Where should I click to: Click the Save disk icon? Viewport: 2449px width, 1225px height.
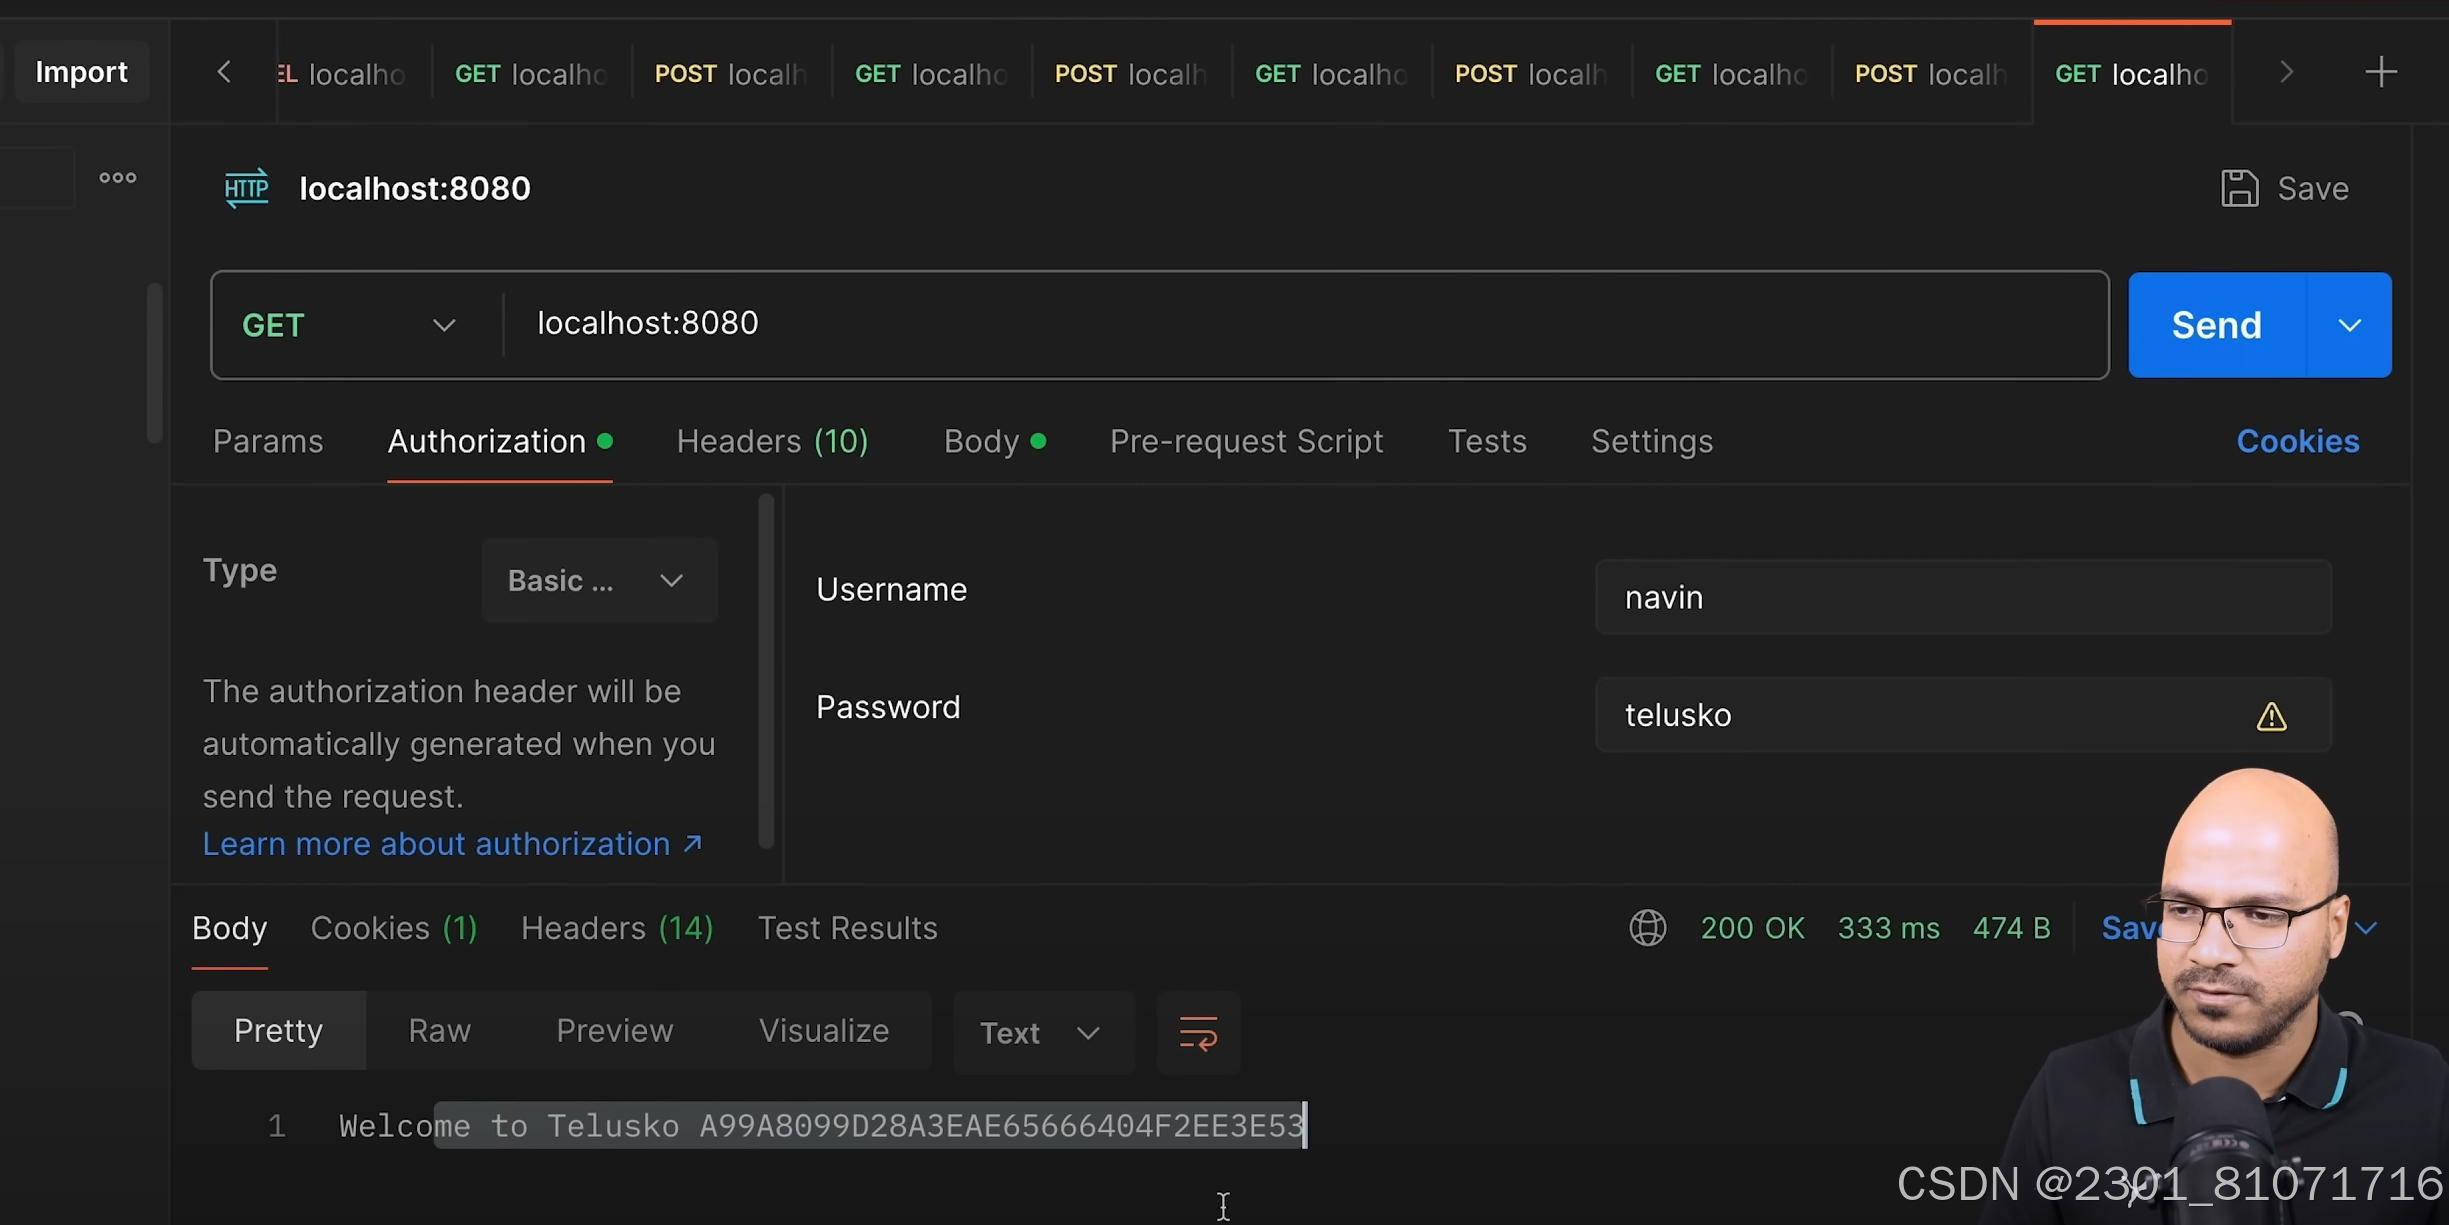click(2240, 187)
